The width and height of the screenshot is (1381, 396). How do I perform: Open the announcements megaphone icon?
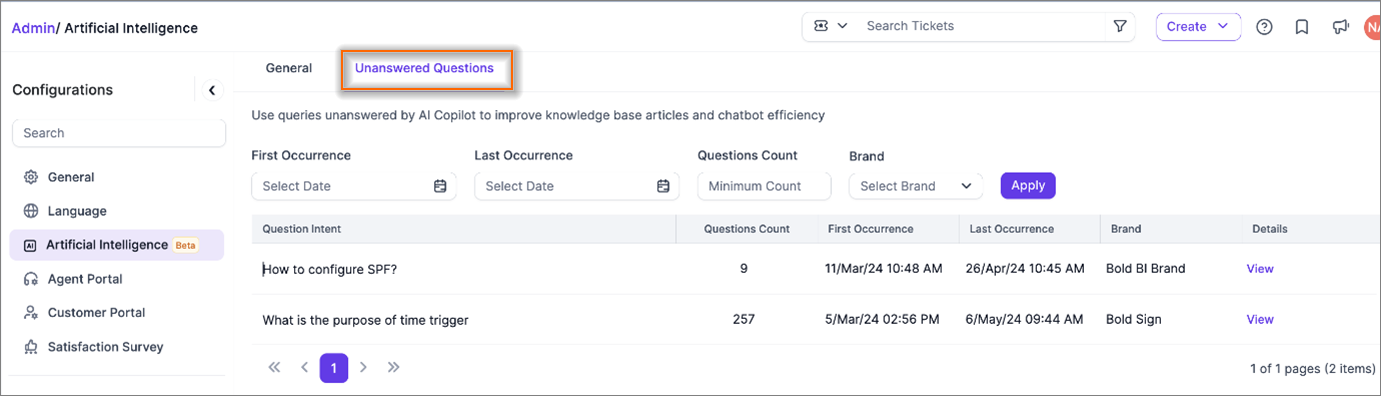(x=1340, y=27)
